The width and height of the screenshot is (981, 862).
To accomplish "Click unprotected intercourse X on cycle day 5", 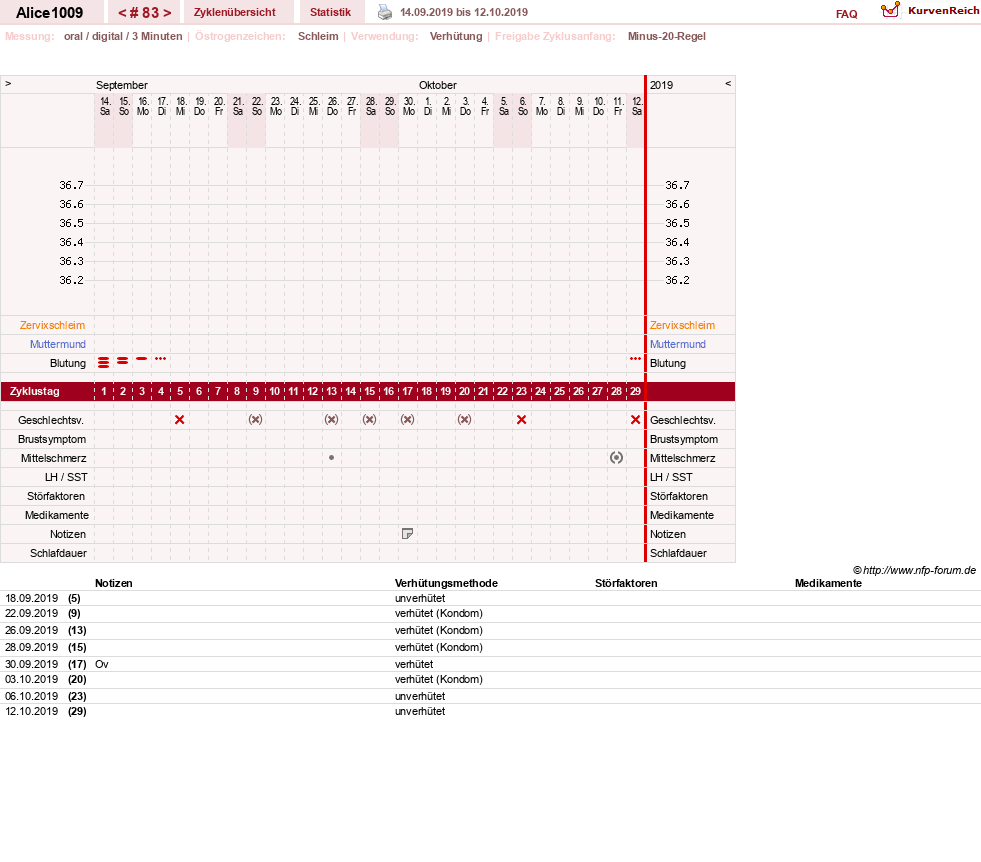I will pyautogui.click(x=180, y=420).
